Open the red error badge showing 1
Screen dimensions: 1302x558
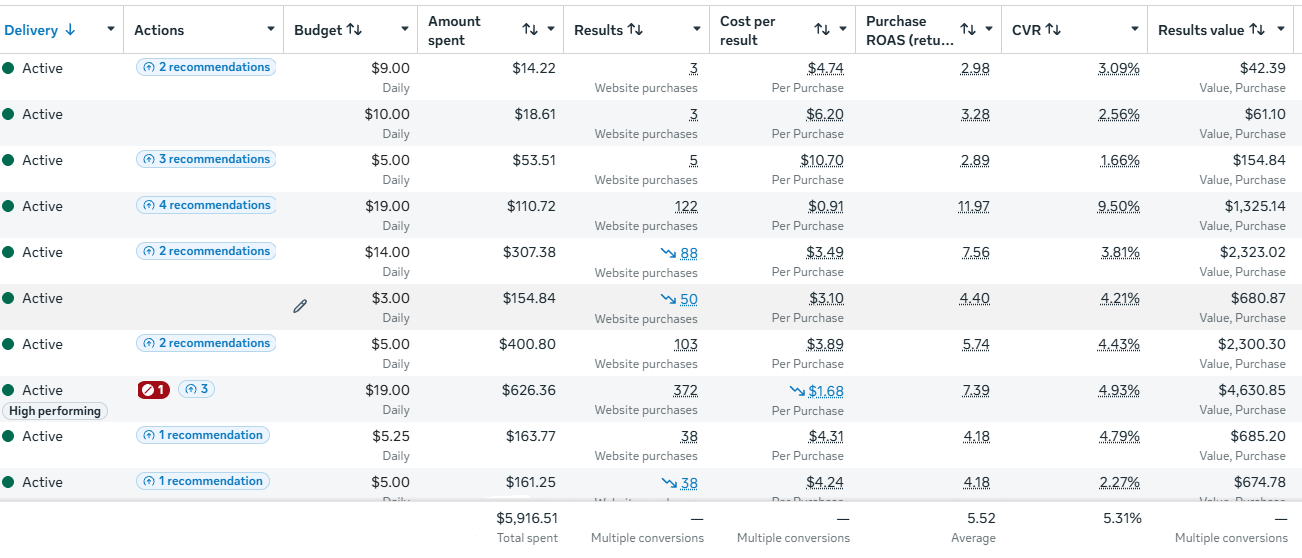pyautogui.click(x=154, y=389)
